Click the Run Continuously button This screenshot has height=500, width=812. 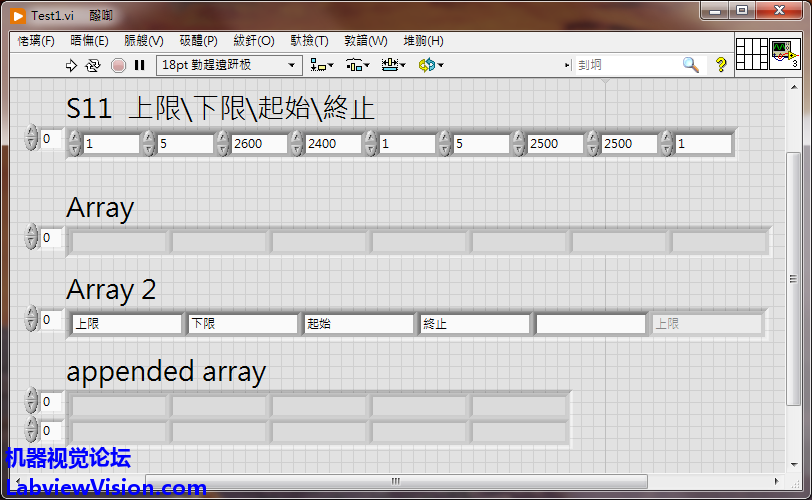click(x=93, y=65)
